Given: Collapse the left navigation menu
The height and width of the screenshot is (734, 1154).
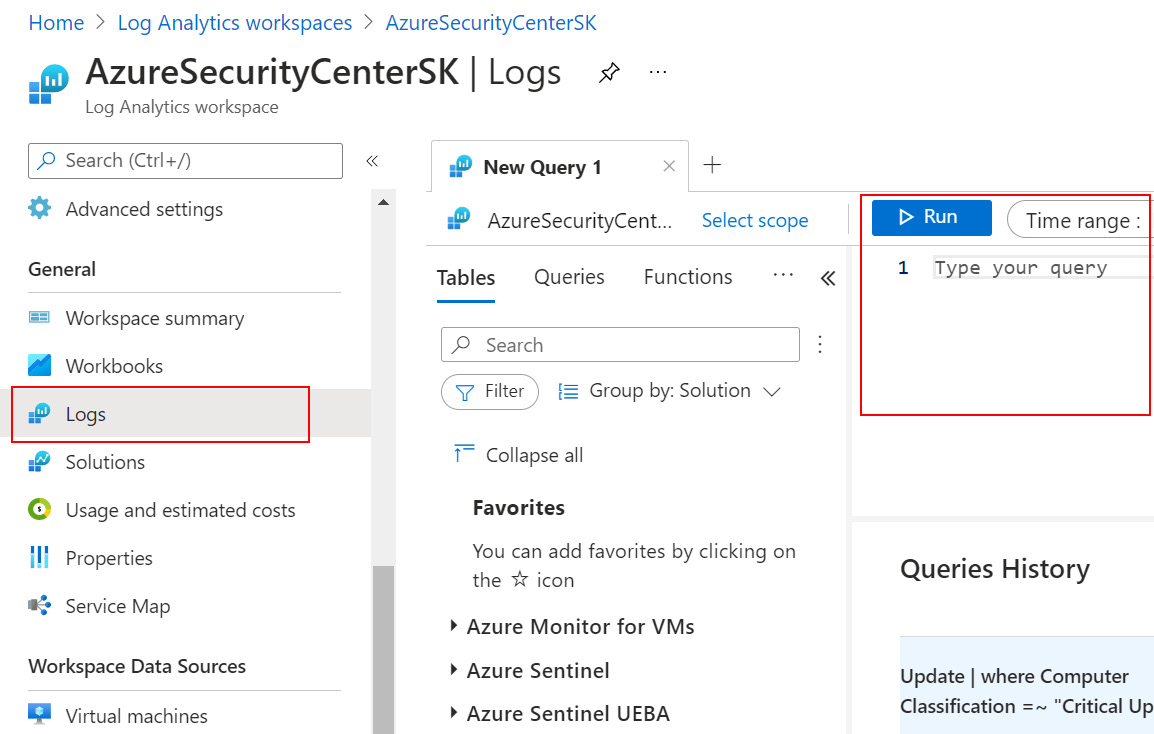Looking at the screenshot, I should tap(372, 160).
